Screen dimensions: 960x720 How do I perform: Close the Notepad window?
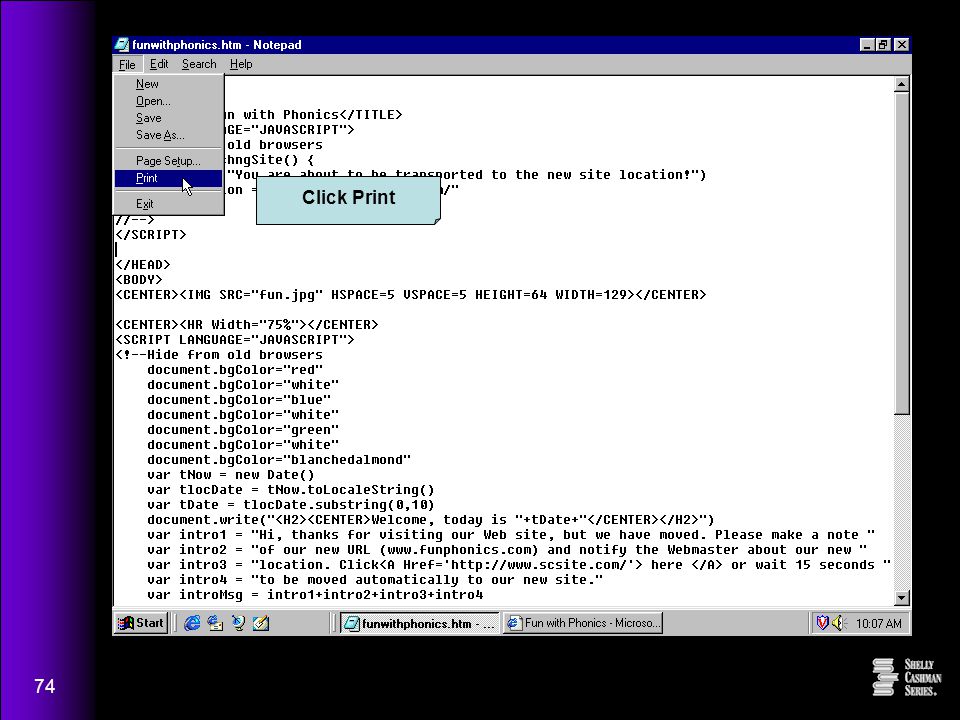(901, 45)
